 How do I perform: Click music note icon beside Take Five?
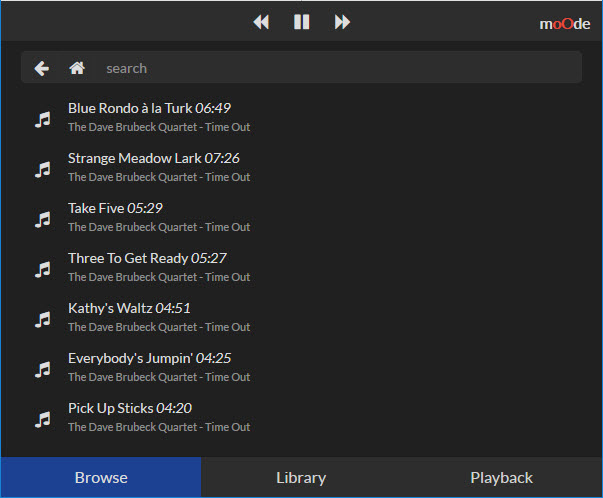click(43, 219)
